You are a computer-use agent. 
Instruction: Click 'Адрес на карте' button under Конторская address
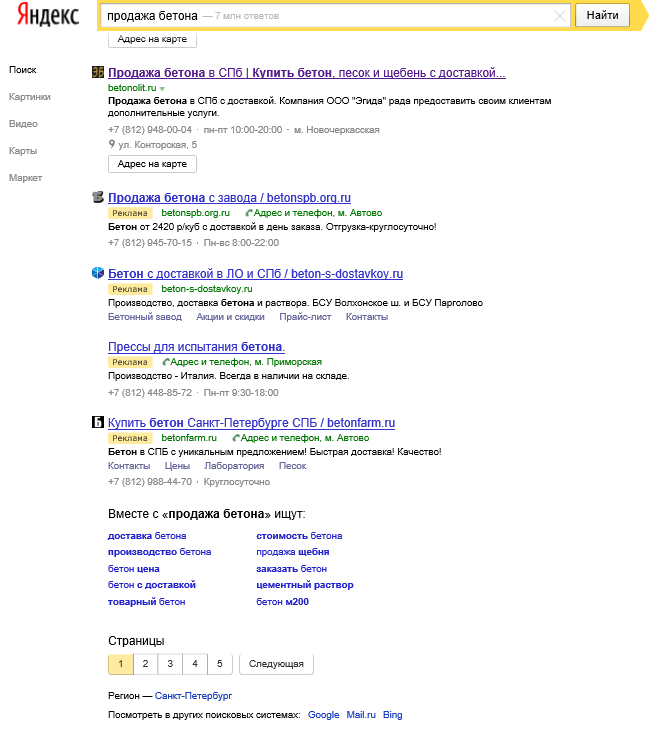(x=152, y=164)
